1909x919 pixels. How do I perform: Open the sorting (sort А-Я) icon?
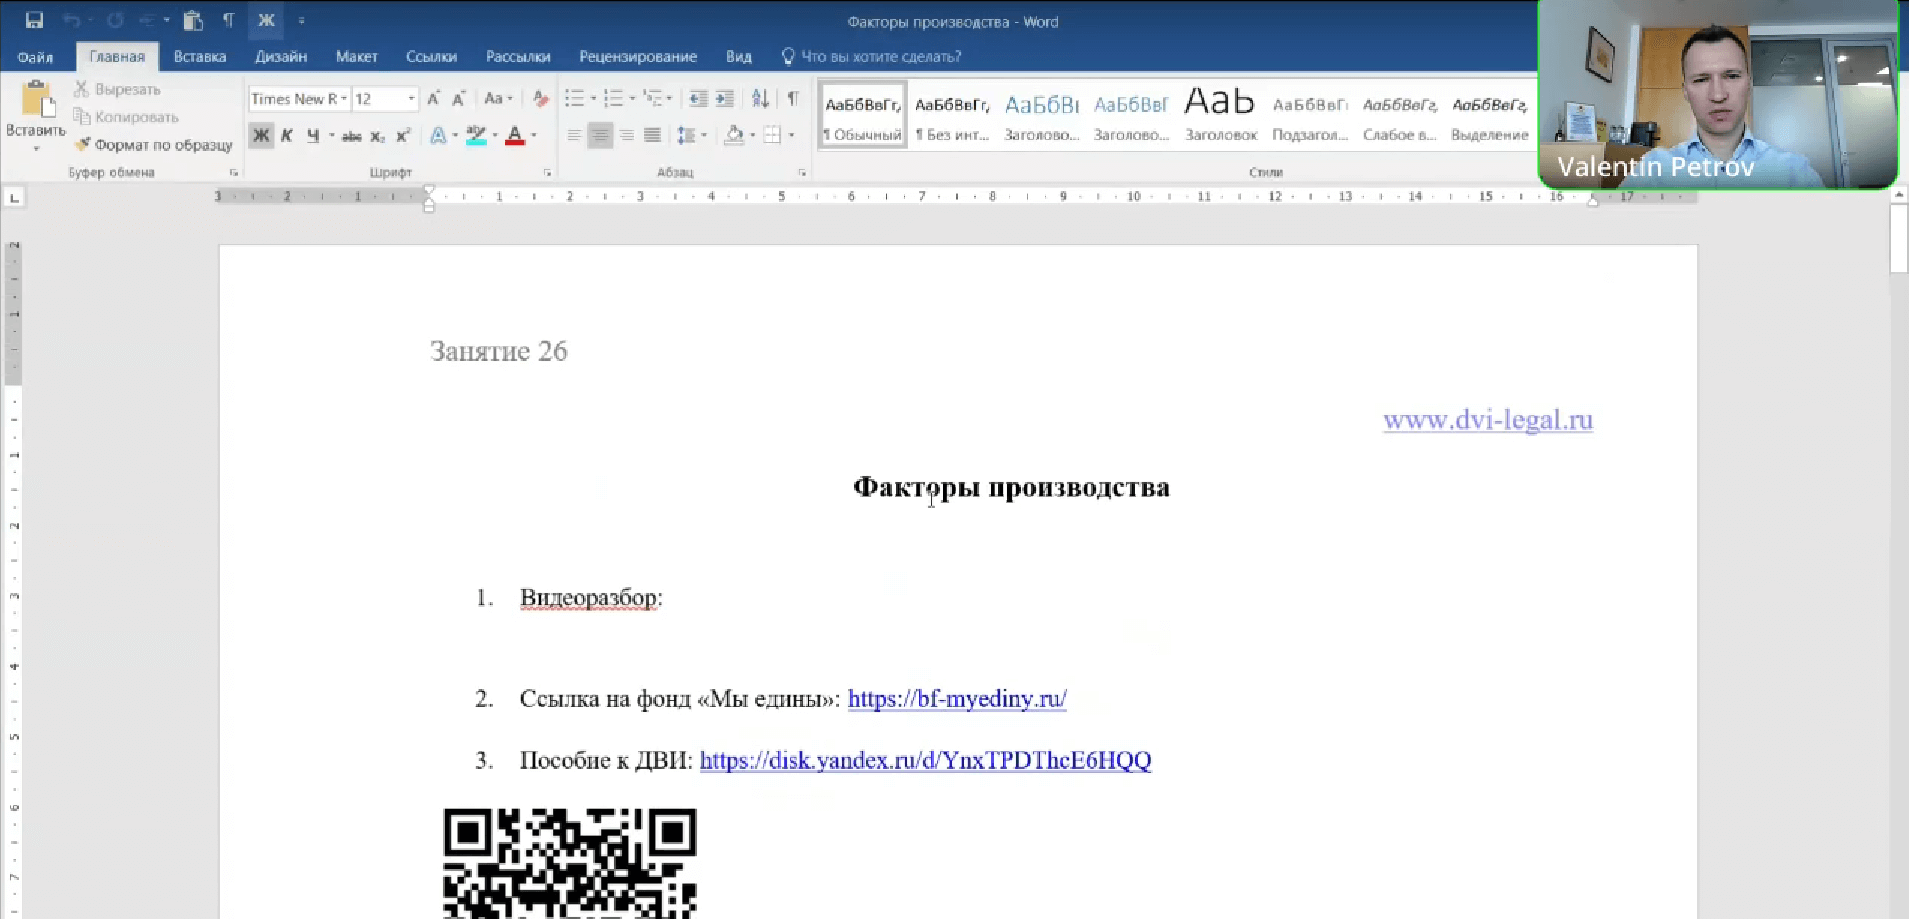coord(760,98)
